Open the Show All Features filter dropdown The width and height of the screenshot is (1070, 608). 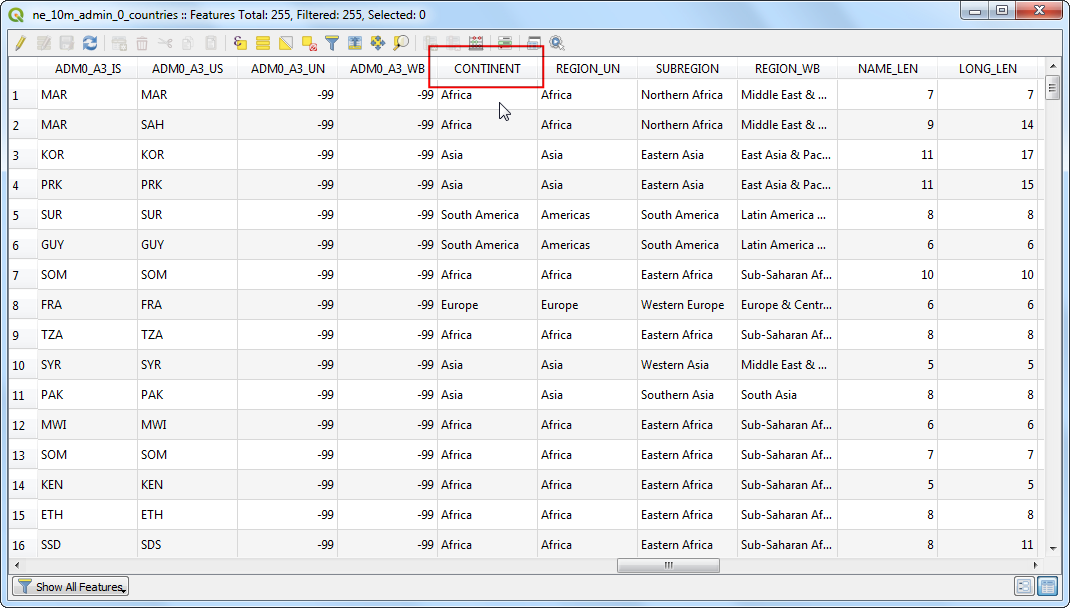[x=70, y=587]
